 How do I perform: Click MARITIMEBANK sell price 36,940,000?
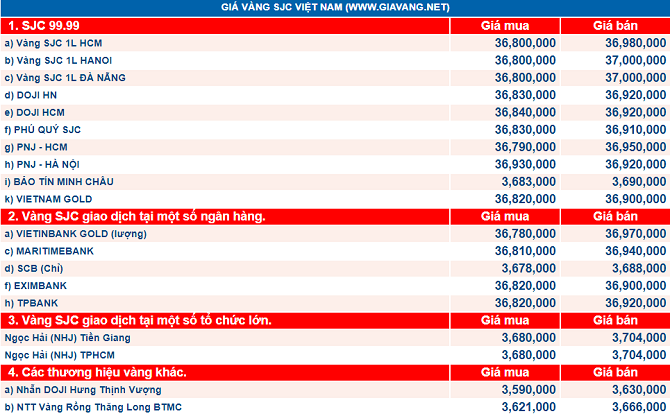[x=635, y=251]
